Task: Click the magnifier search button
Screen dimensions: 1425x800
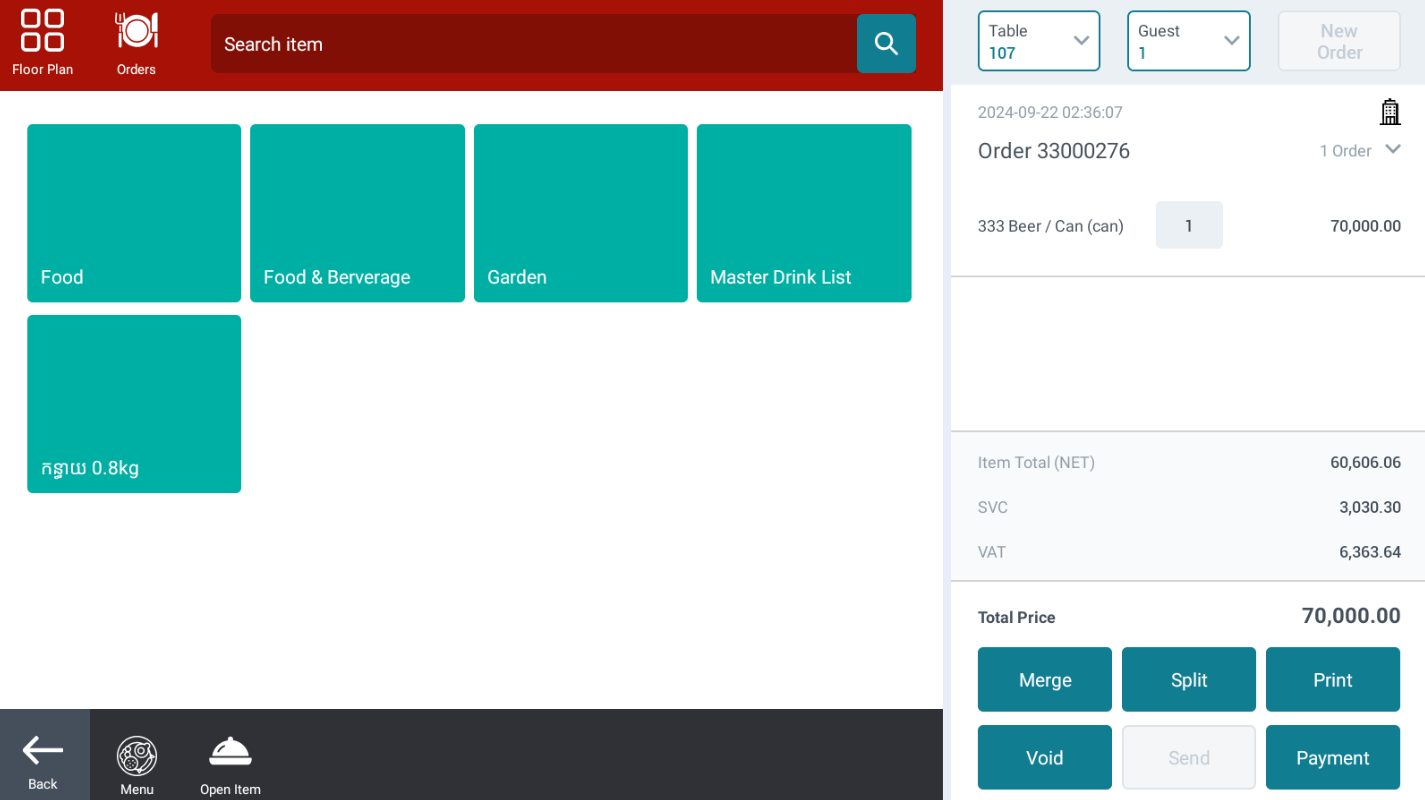Action: click(886, 43)
